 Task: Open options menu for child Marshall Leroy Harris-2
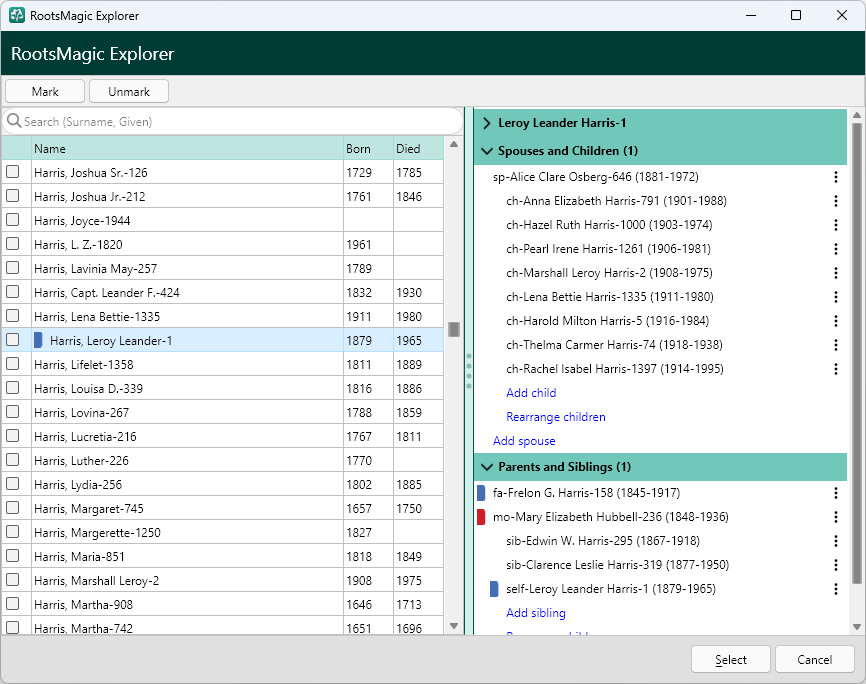pos(836,273)
